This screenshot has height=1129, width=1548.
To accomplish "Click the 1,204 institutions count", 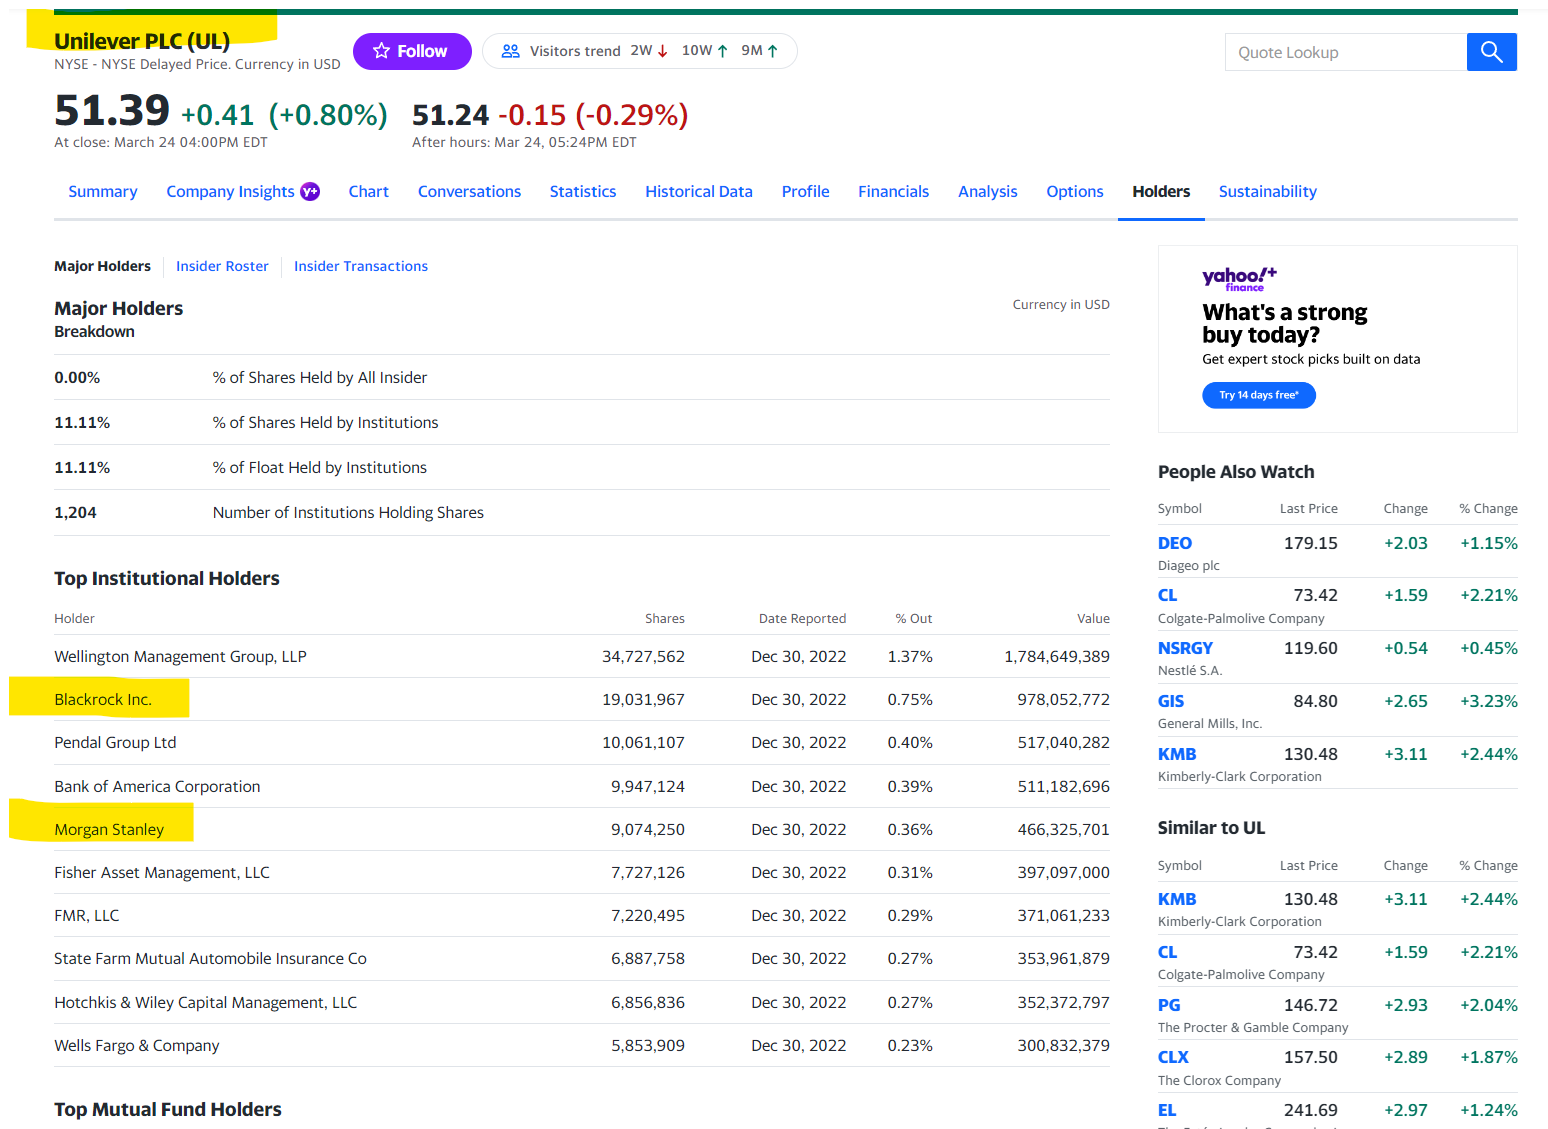I will 75,512.
